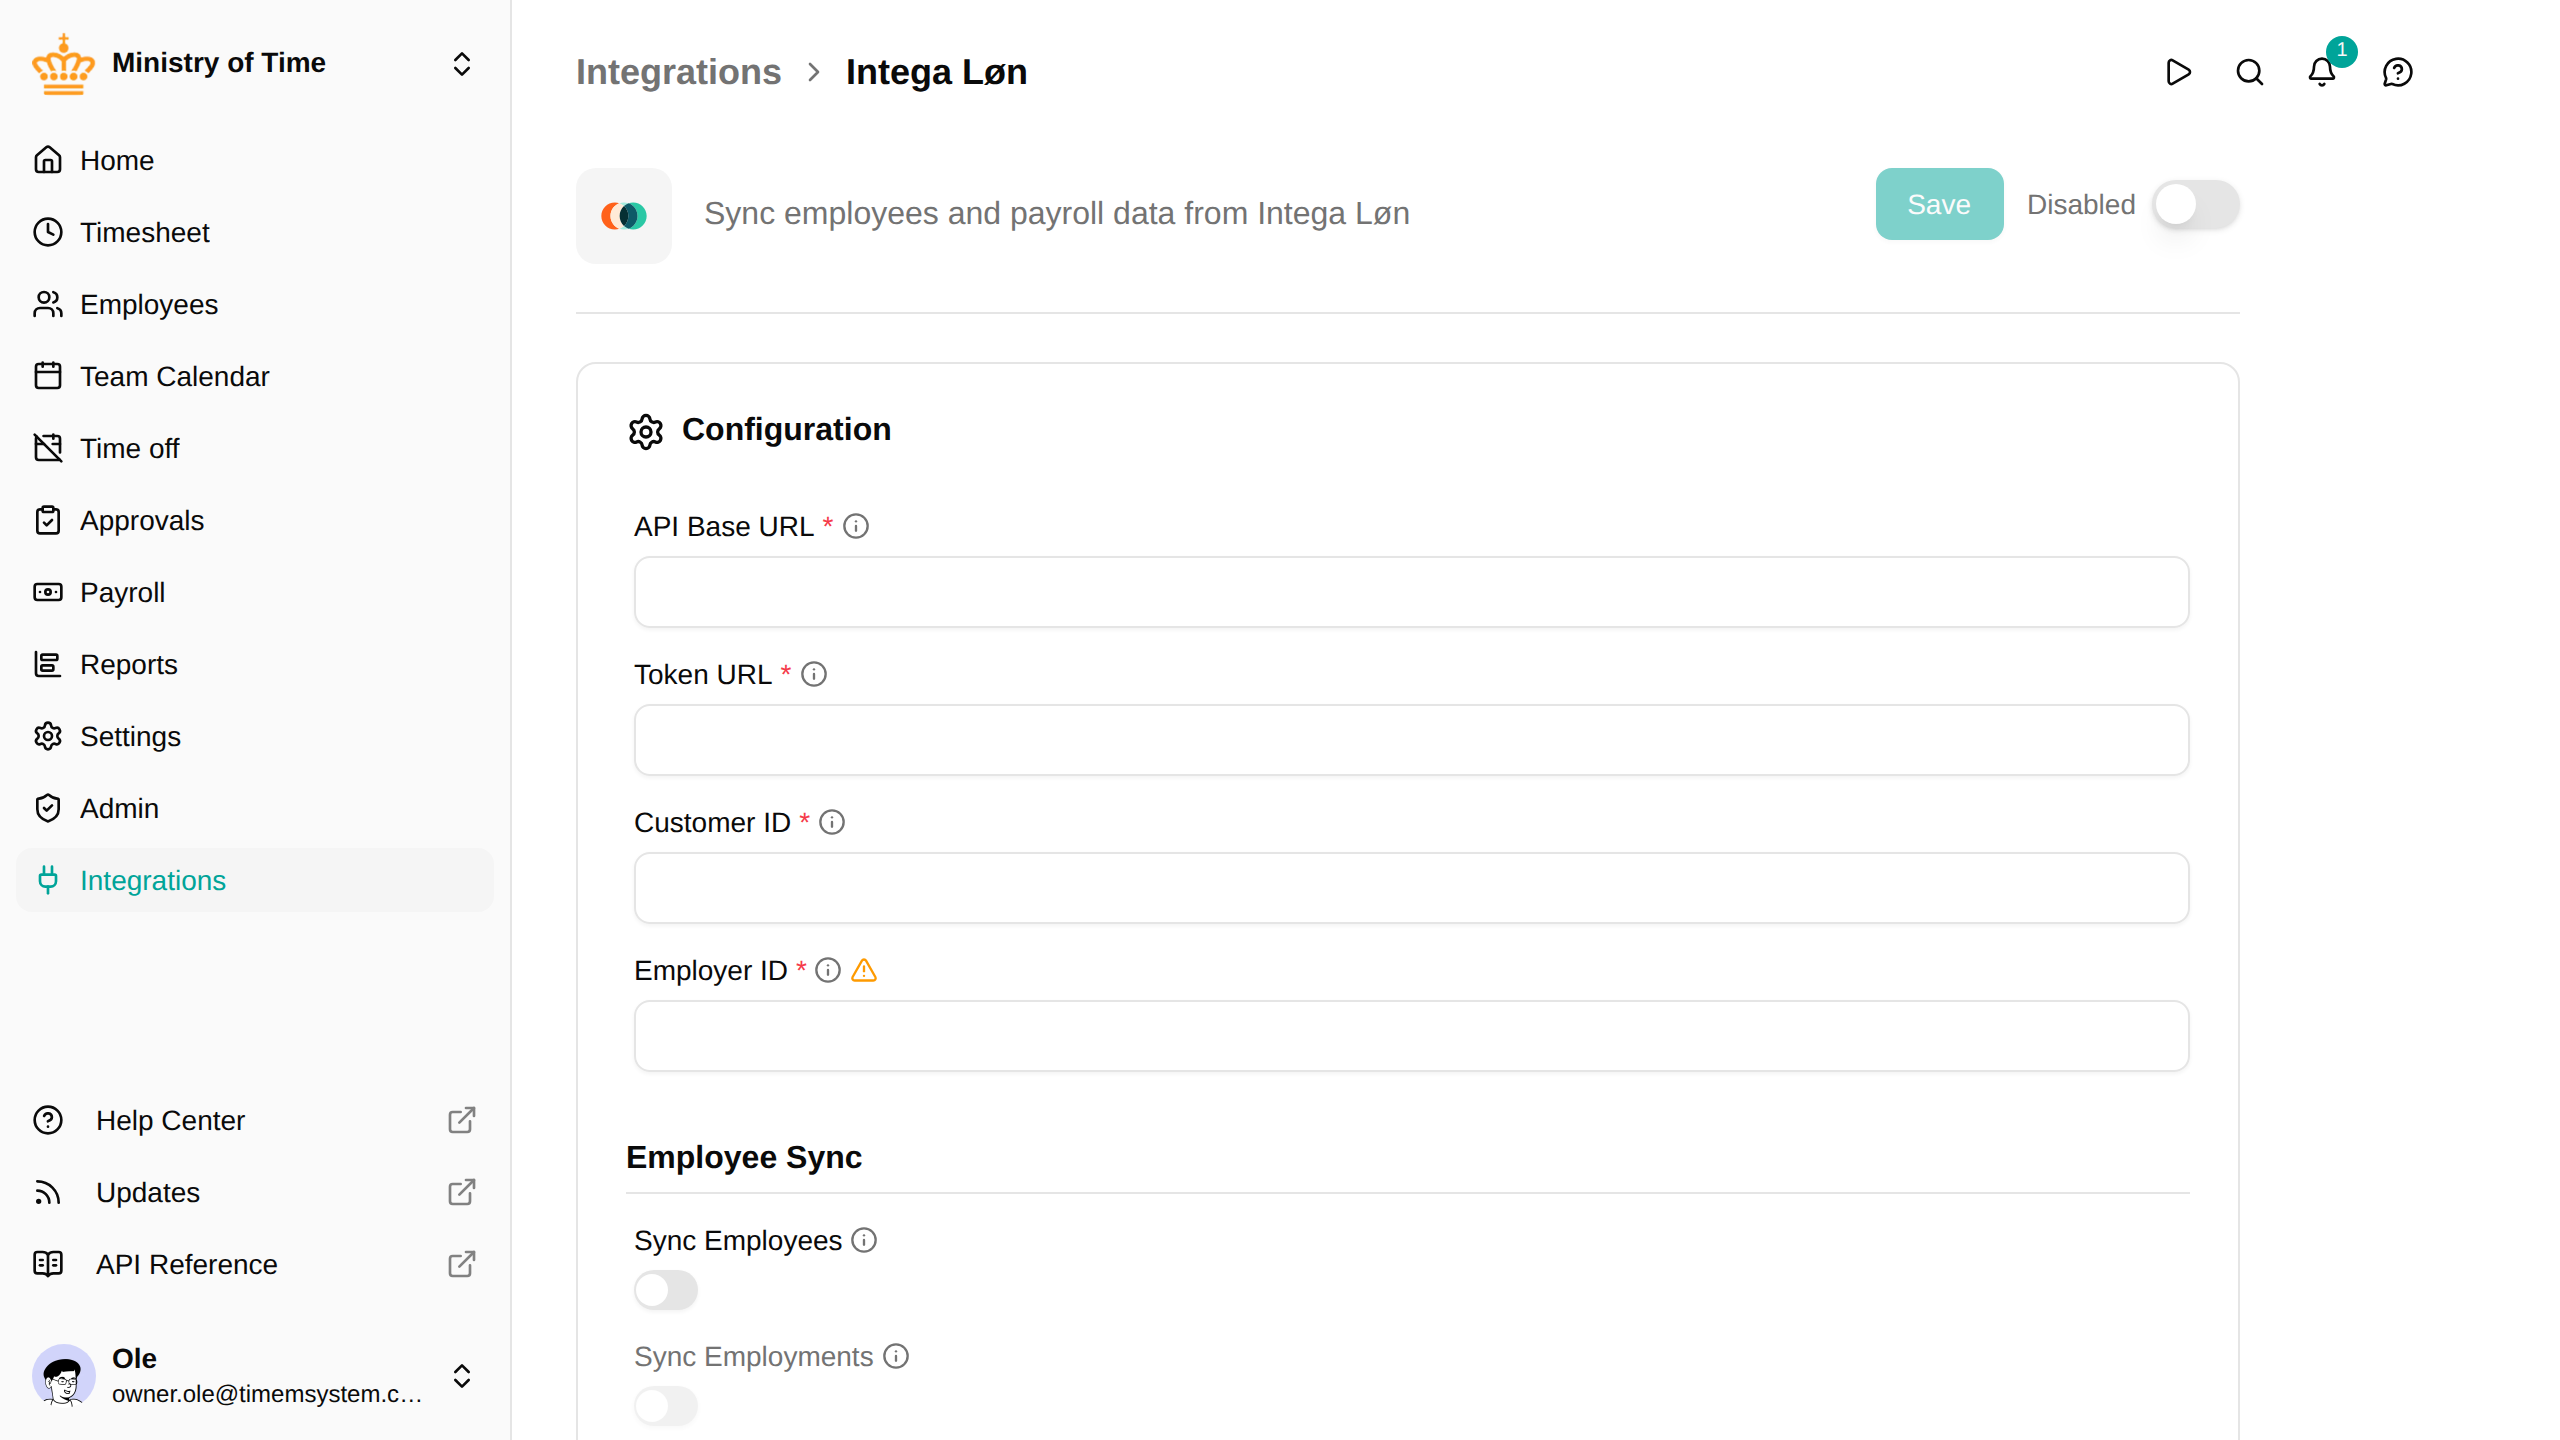This screenshot has height=1440, width=2560.
Task: Open search with the magnifier icon
Action: tap(2250, 72)
